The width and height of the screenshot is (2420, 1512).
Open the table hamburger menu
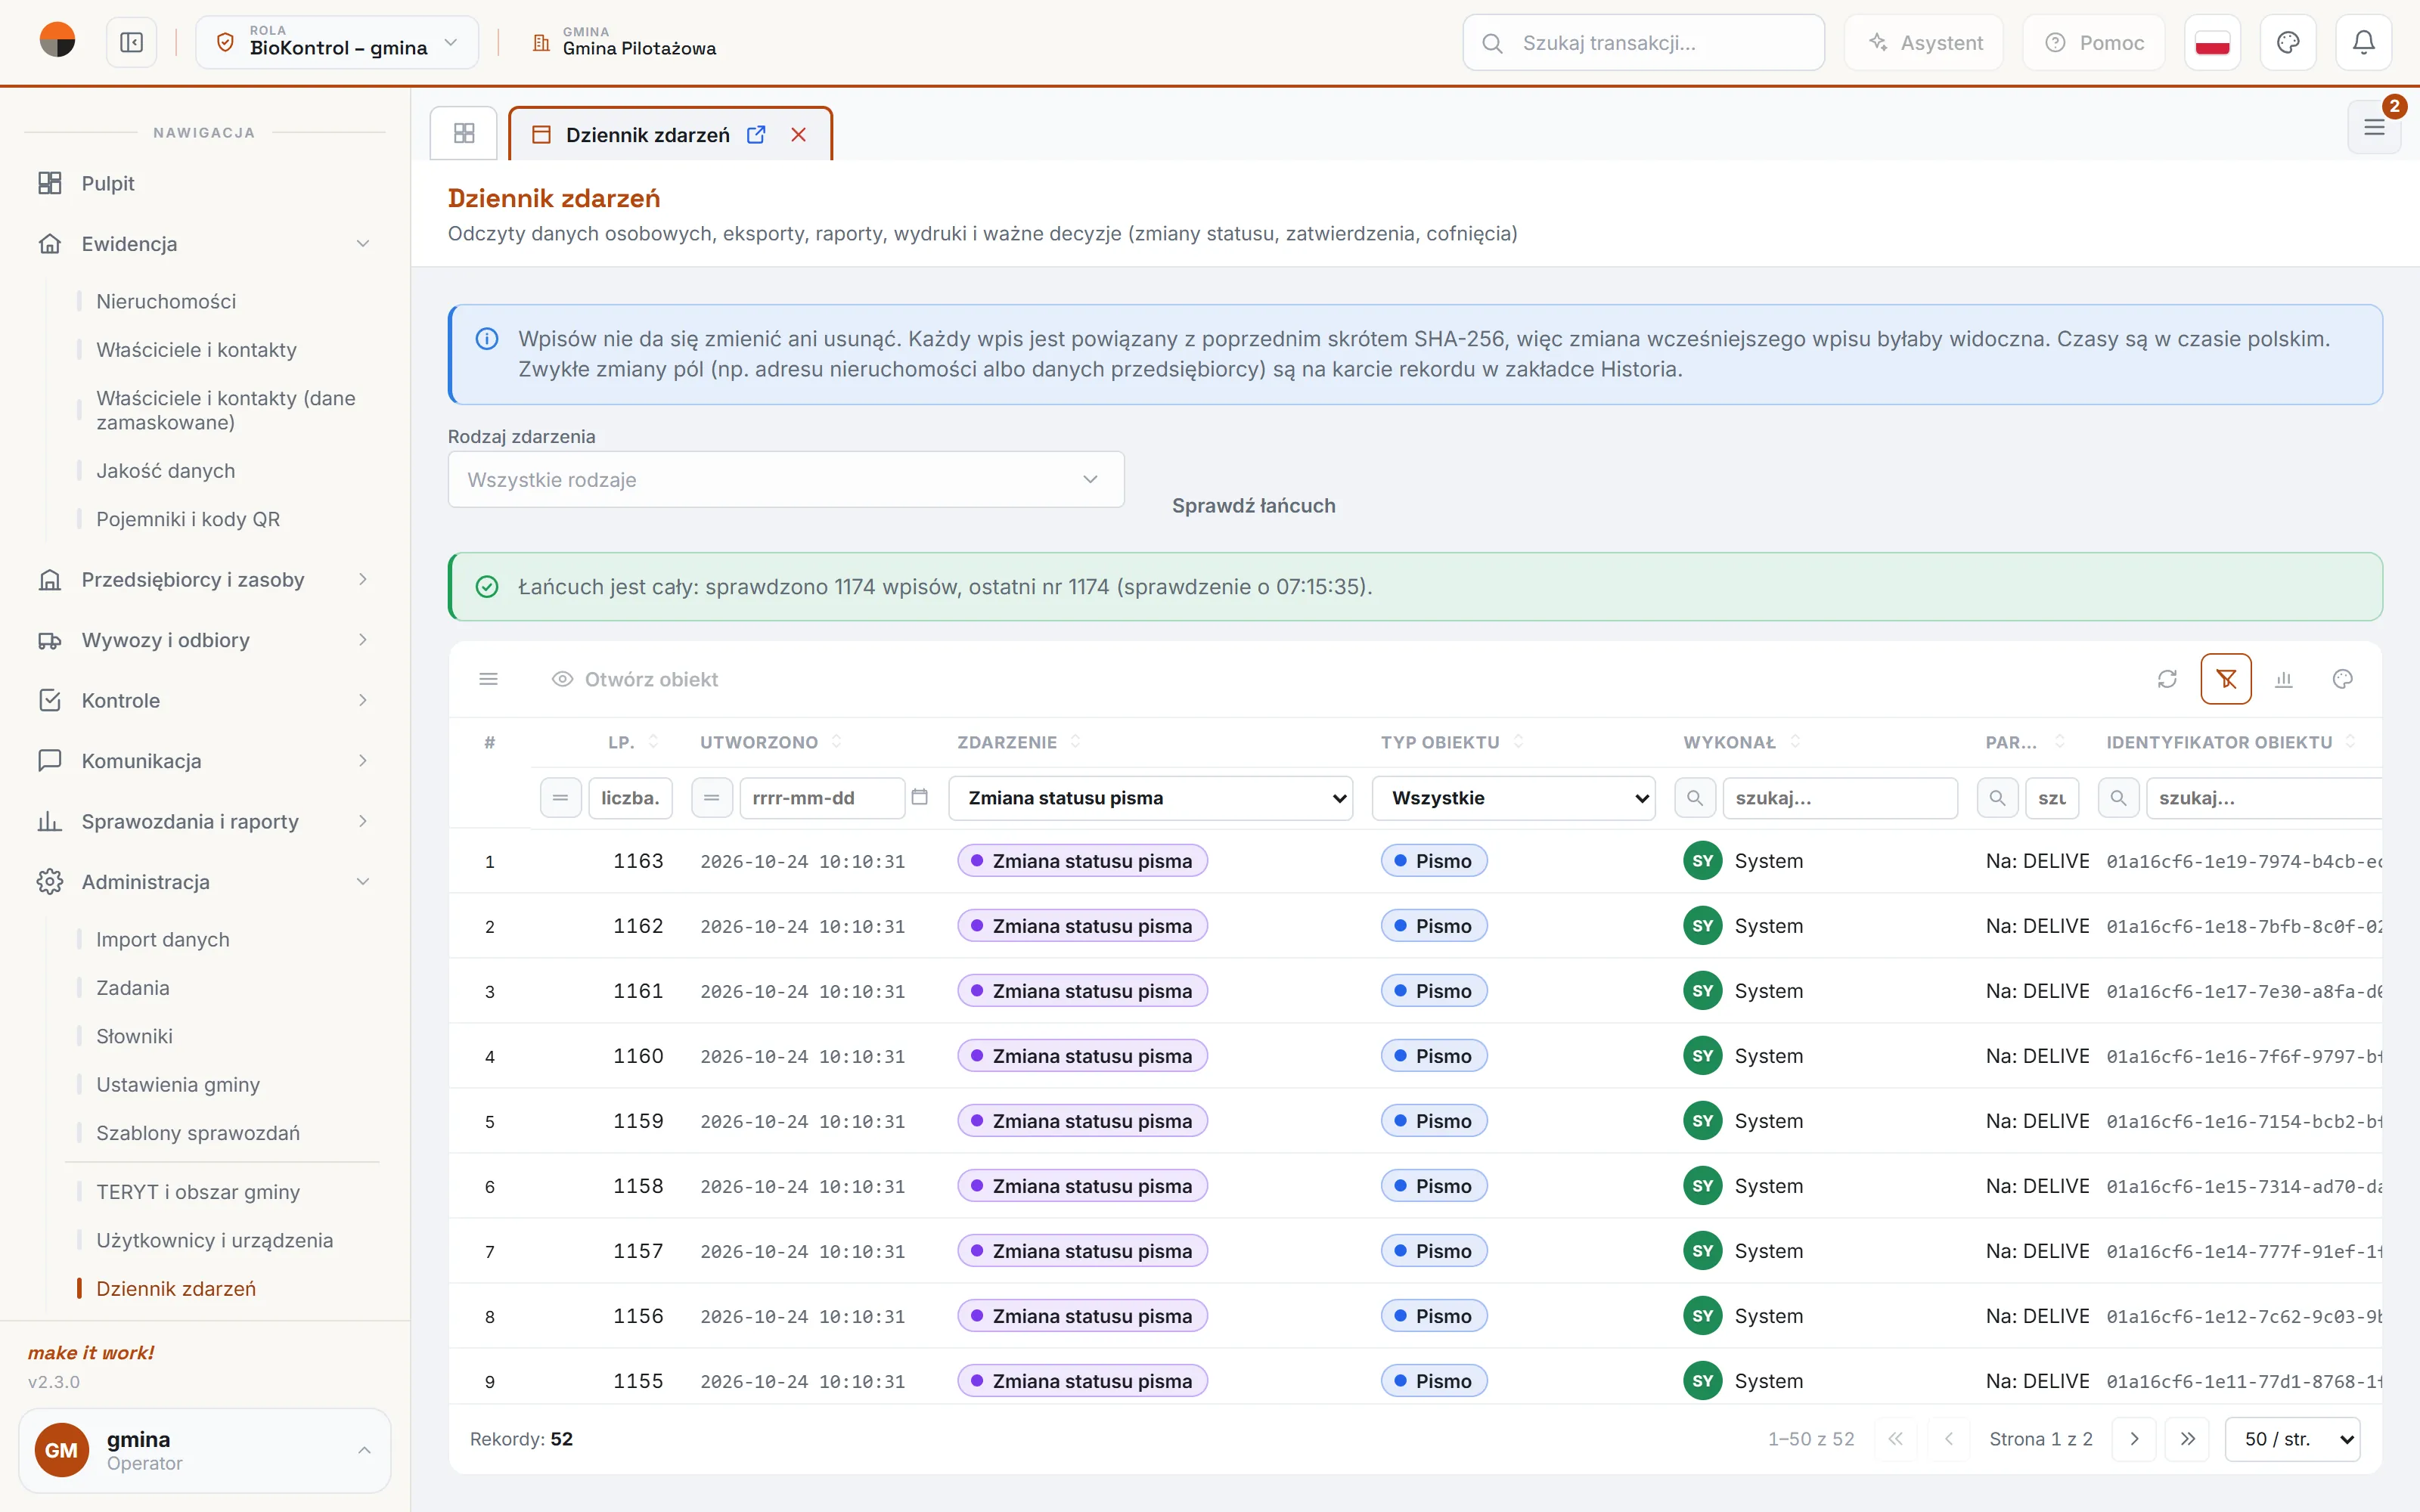(489, 679)
